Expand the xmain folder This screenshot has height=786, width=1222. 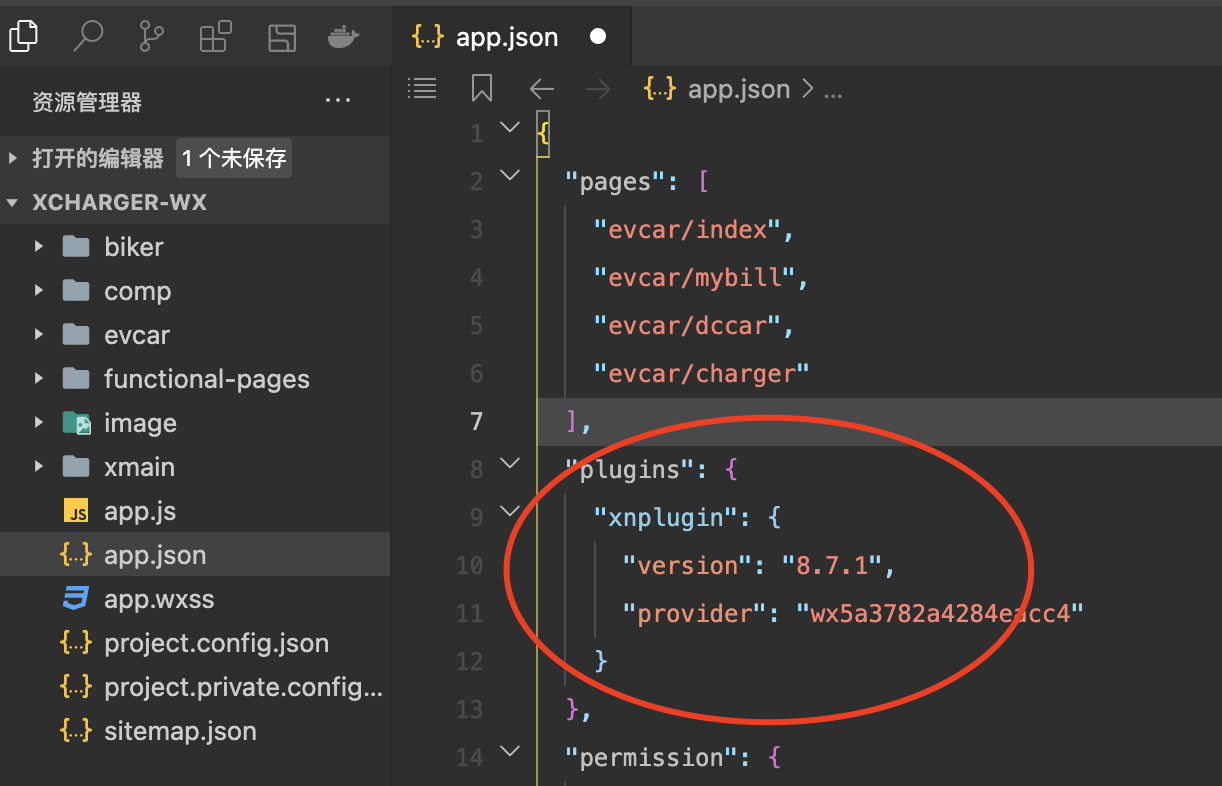[x=195, y=466]
